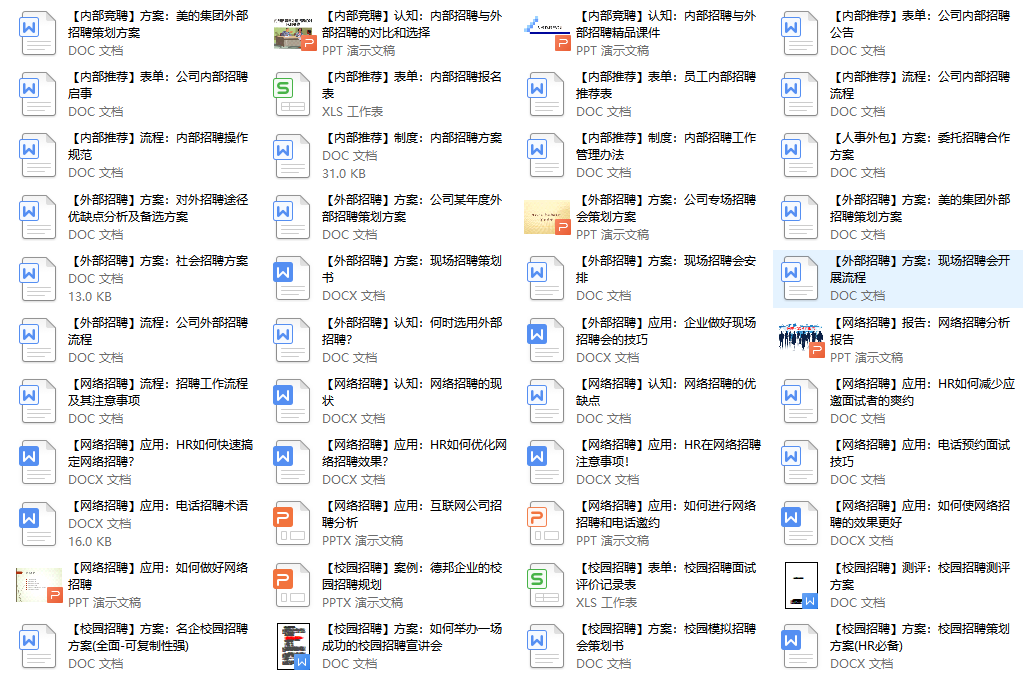The image size is (1034, 674).
Task: Click the DOC icon of 网络招聘的优缺点
Action: pyautogui.click(x=546, y=402)
